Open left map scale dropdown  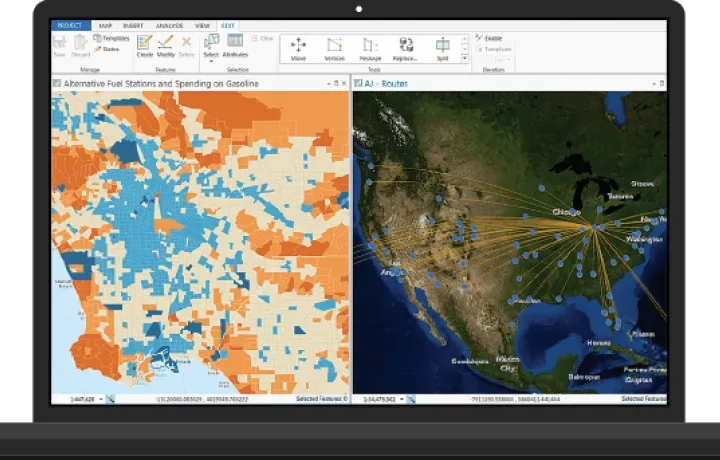pyautogui.click(x=100, y=399)
